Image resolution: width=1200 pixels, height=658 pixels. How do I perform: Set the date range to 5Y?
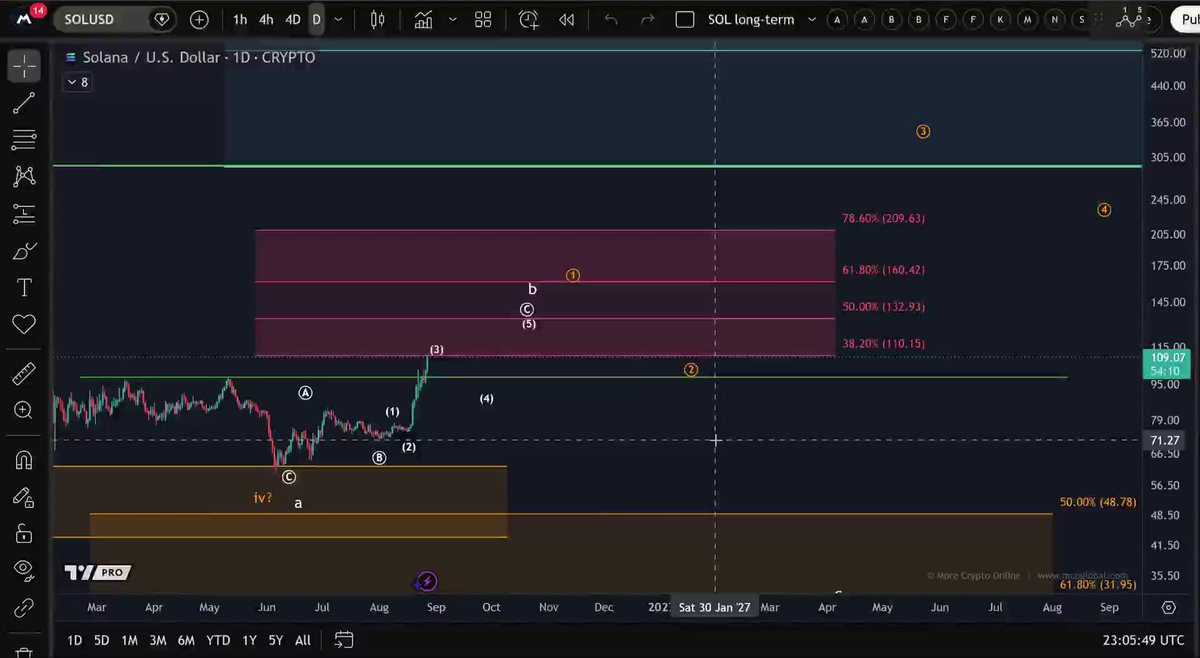point(275,640)
